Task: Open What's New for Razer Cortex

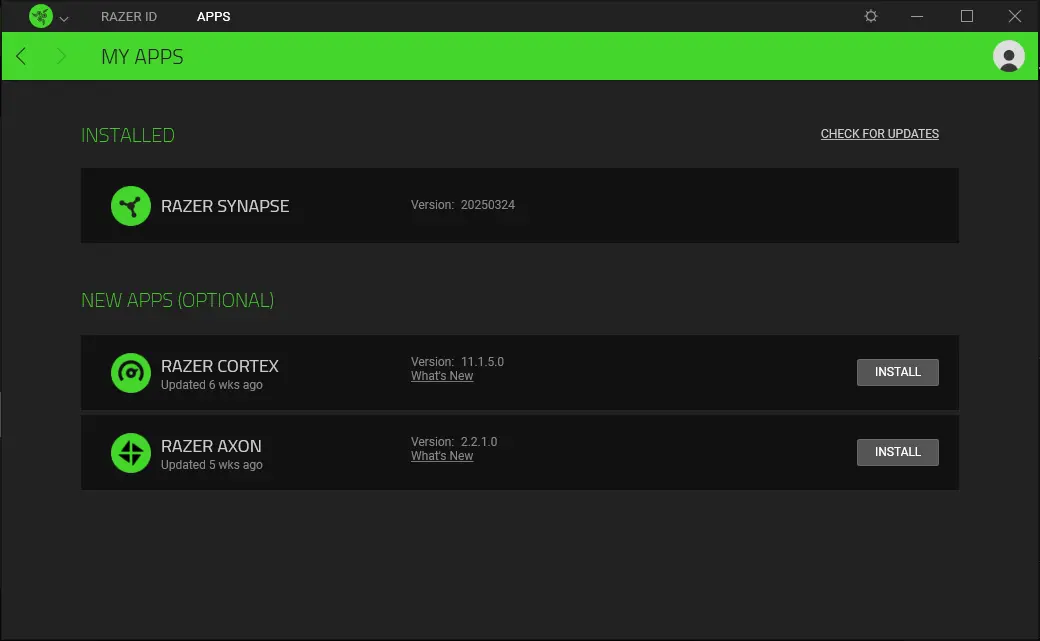Action: tap(442, 376)
